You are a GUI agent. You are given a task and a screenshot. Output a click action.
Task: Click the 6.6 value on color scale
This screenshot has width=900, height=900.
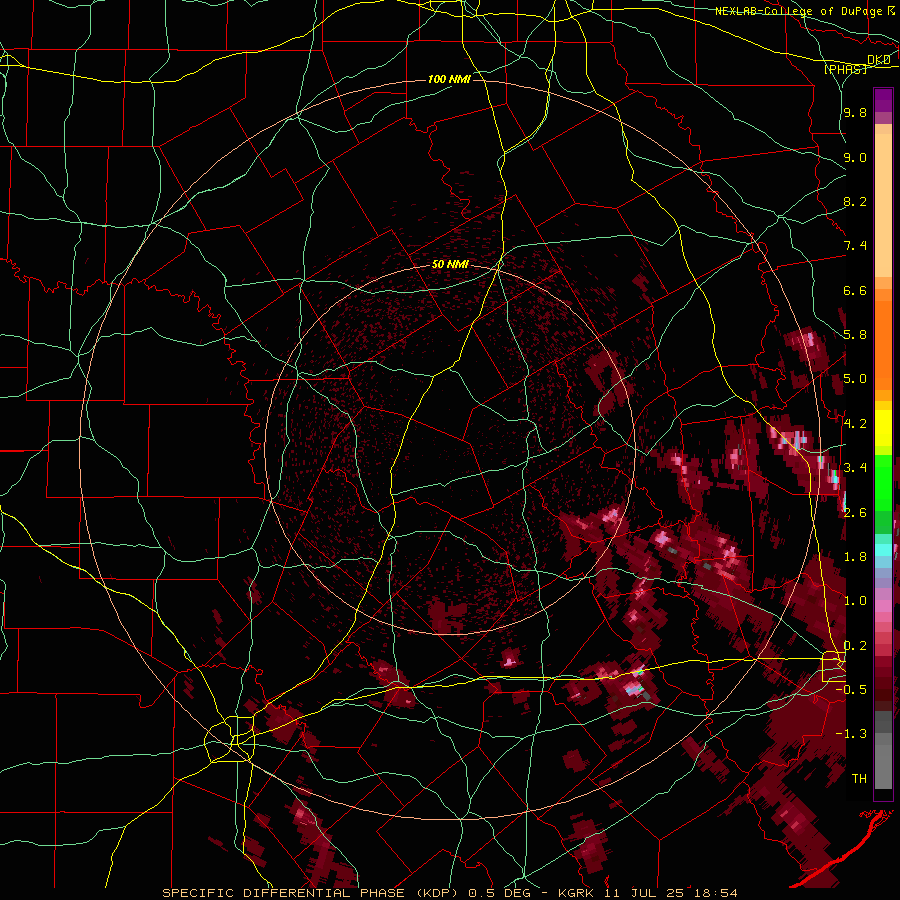[855, 290]
